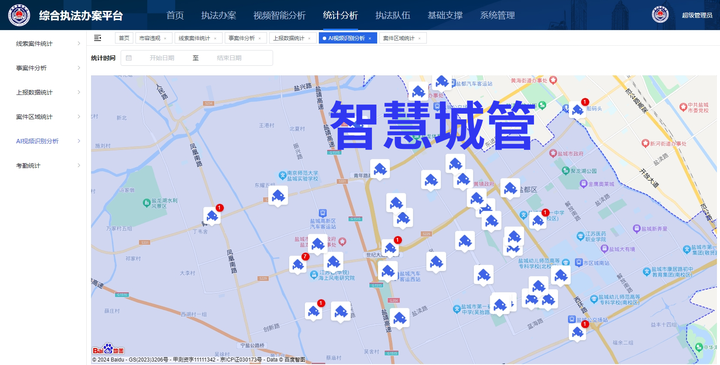The height and width of the screenshot is (365, 720).
Task: Click the 聚龙湖公园 green park icon
Action: tap(566, 170)
